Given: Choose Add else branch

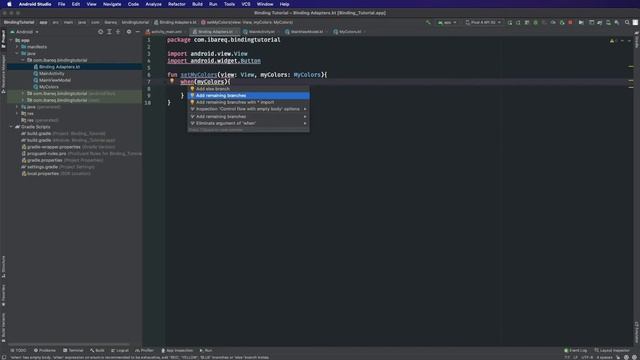Looking at the screenshot, I should pos(248,89).
